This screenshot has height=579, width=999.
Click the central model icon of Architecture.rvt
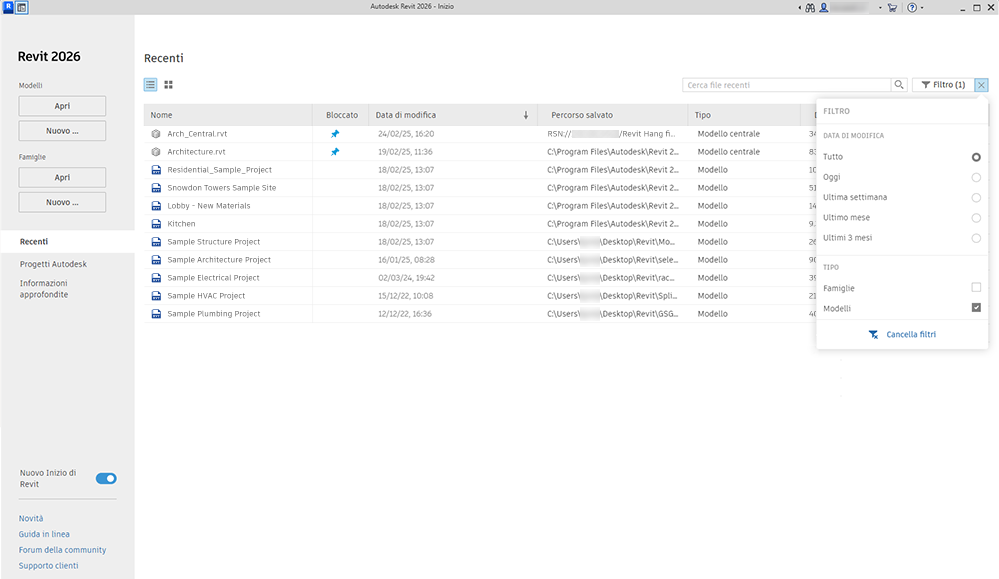click(x=156, y=152)
